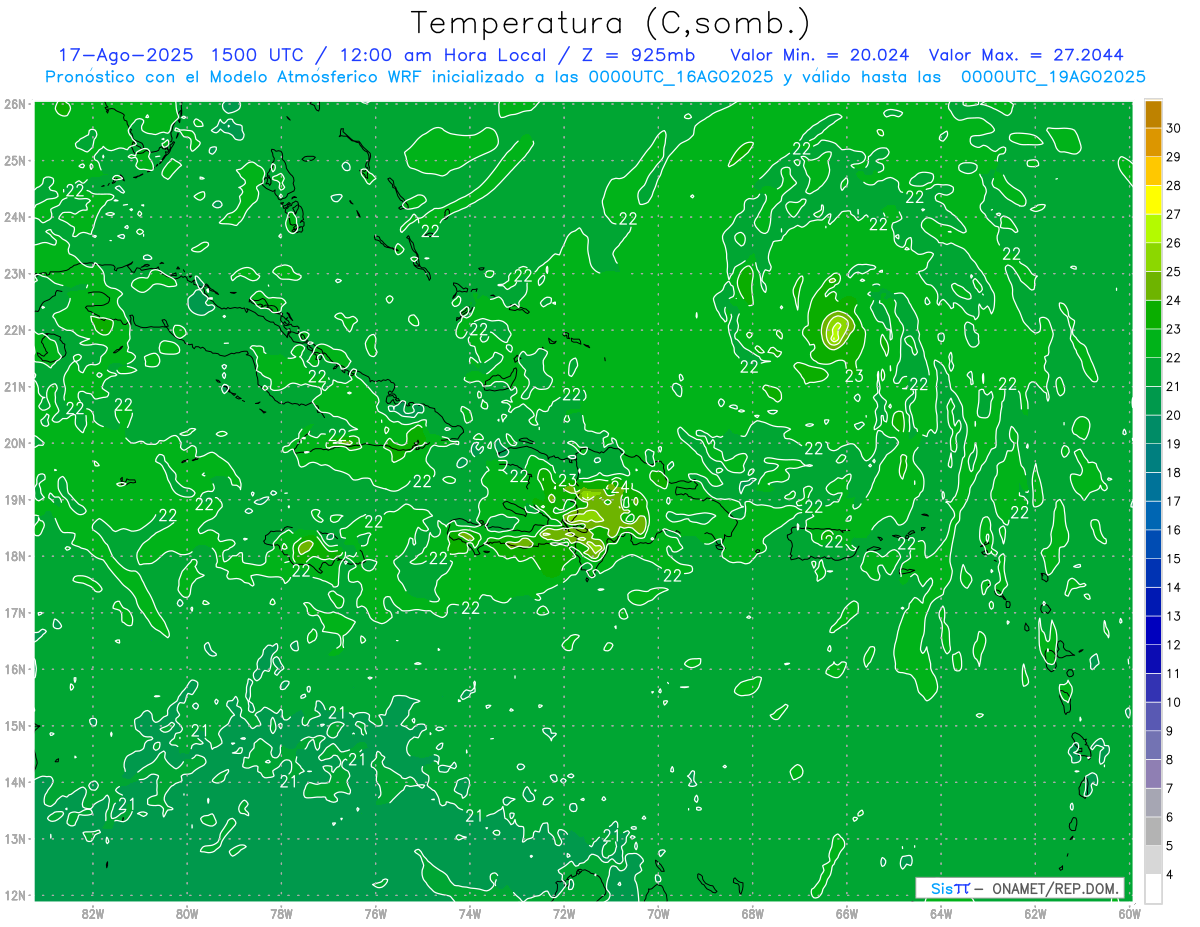Click the bright warm core of the cyclone
Image resolution: width=1200 pixels, height=927 pixels.
coord(836,328)
